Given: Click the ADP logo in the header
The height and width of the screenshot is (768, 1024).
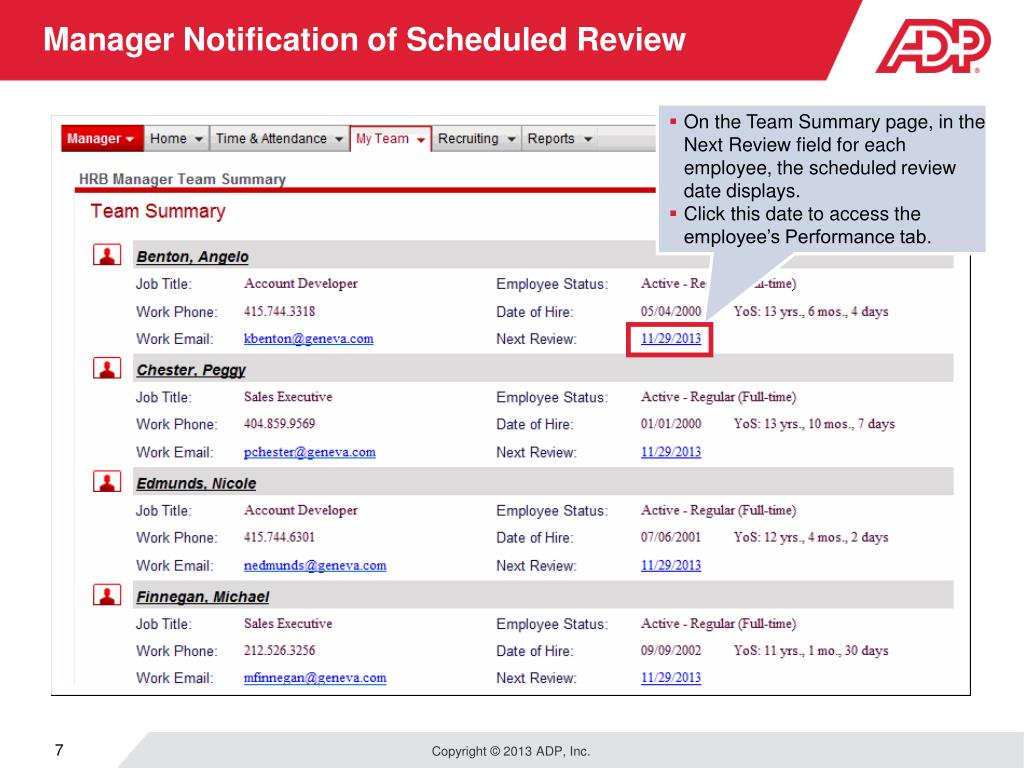Looking at the screenshot, I should (933, 45).
